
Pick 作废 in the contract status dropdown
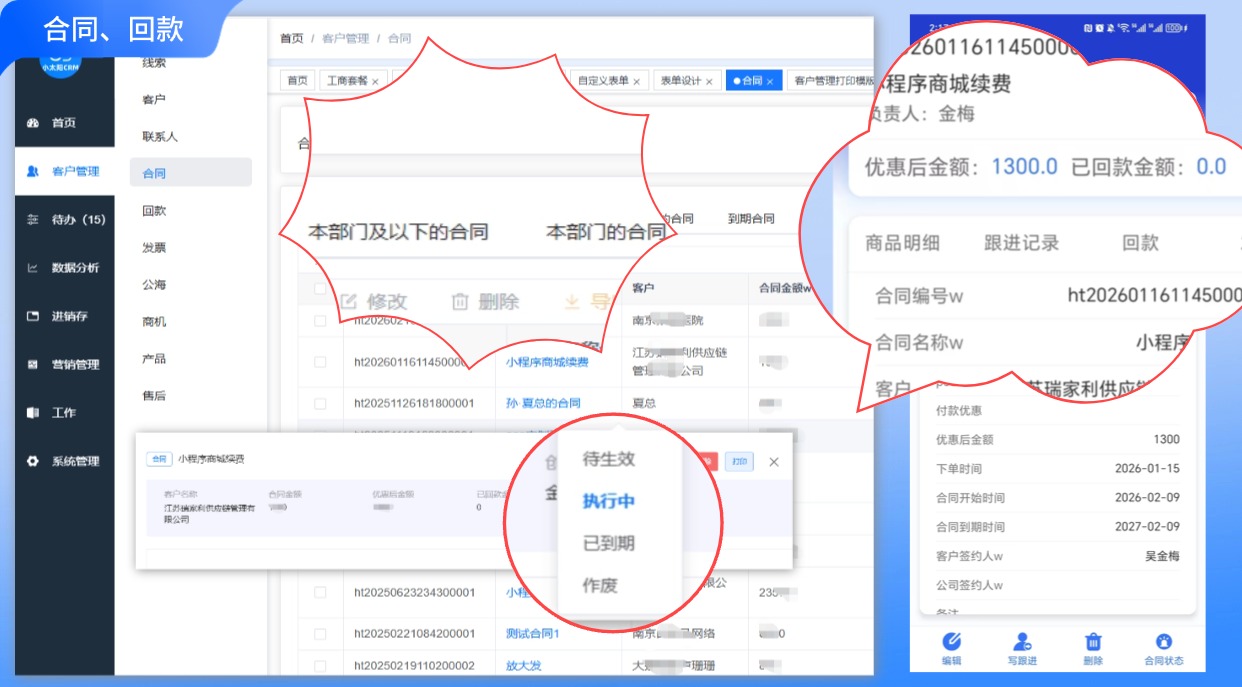click(600, 586)
